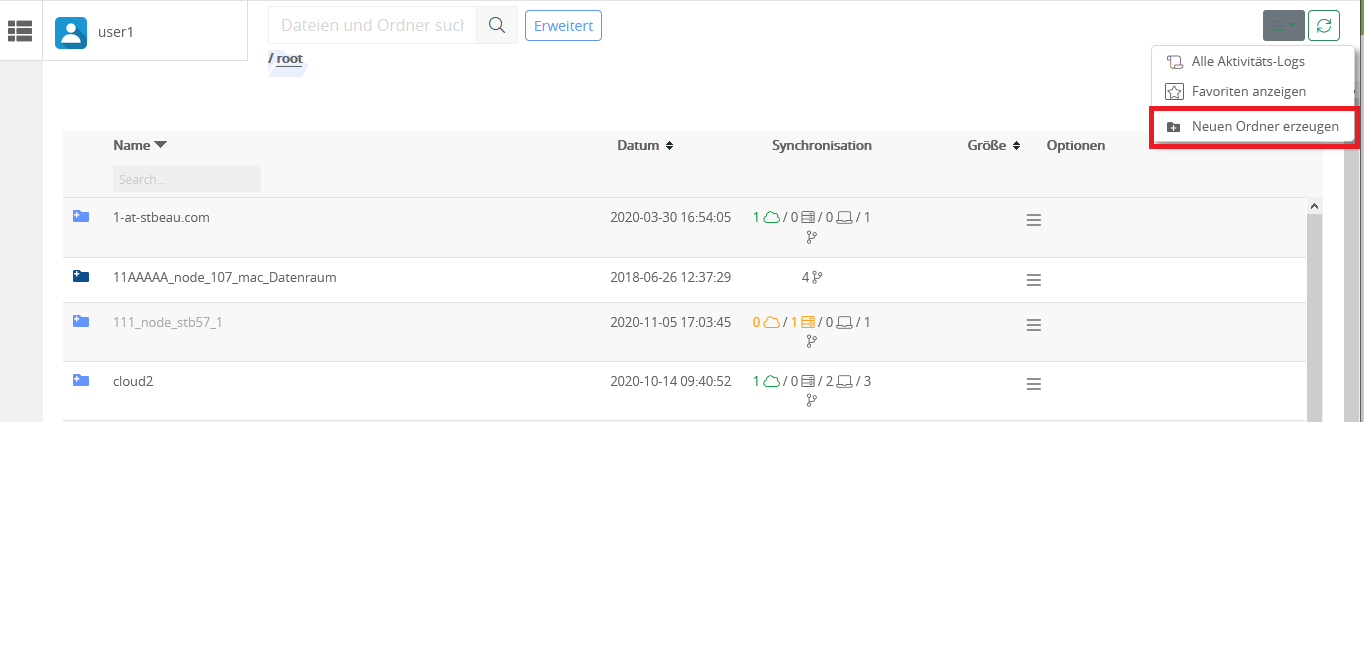
Task: Click green cloud sync icon of 1-at-stbeau.com
Action: click(x=771, y=217)
